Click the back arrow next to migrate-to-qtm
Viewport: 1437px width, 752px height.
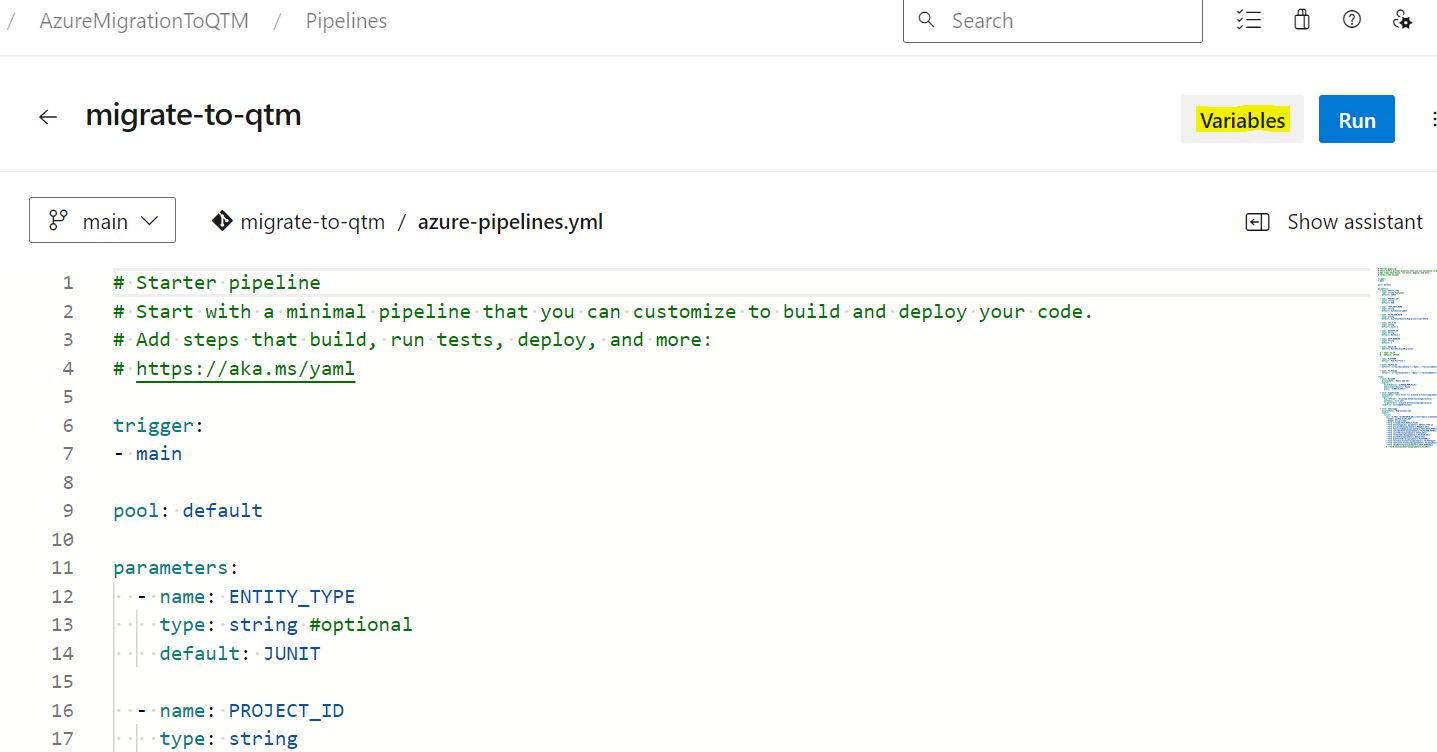pos(48,116)
